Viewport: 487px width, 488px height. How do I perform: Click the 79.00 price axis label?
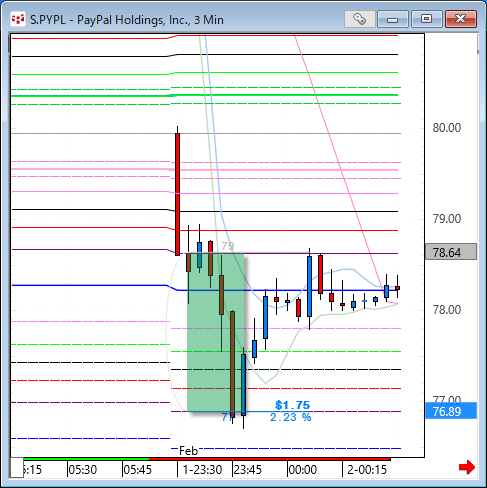[x=447, y=219]
